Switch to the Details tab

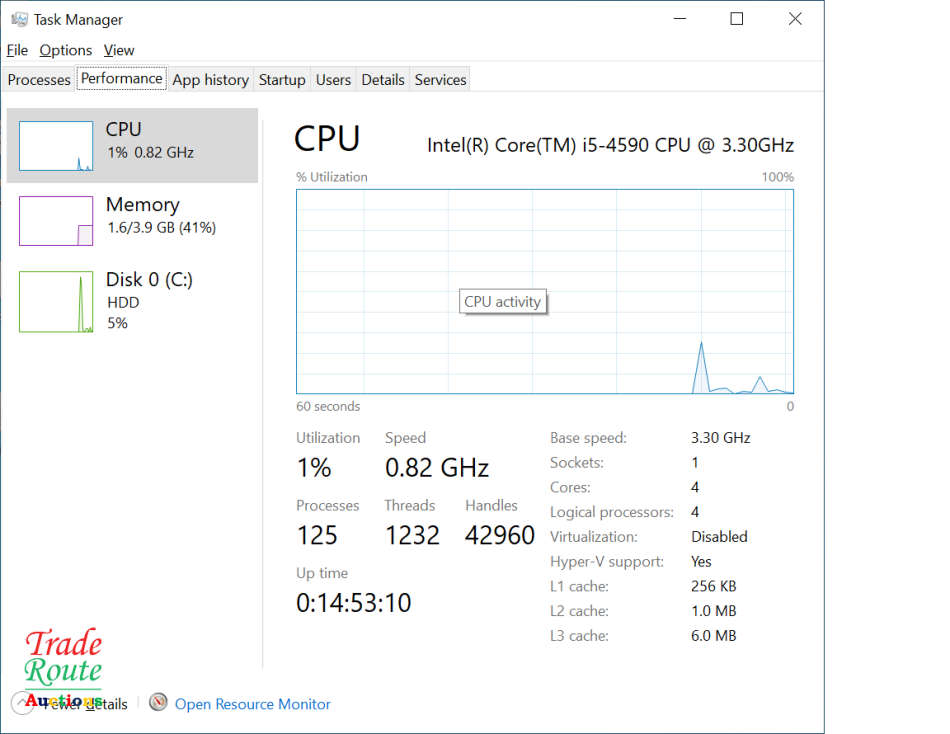[383, 79]
